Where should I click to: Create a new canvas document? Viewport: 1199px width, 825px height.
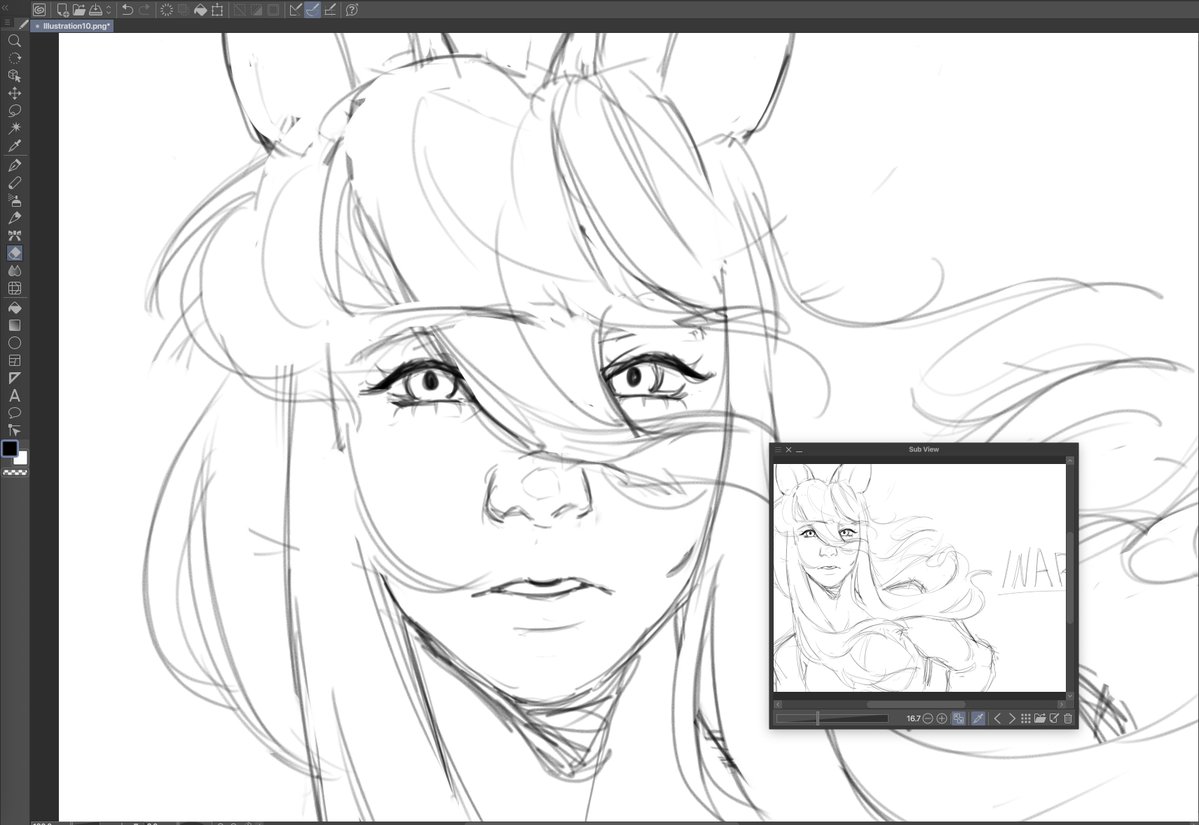(62, 10)
